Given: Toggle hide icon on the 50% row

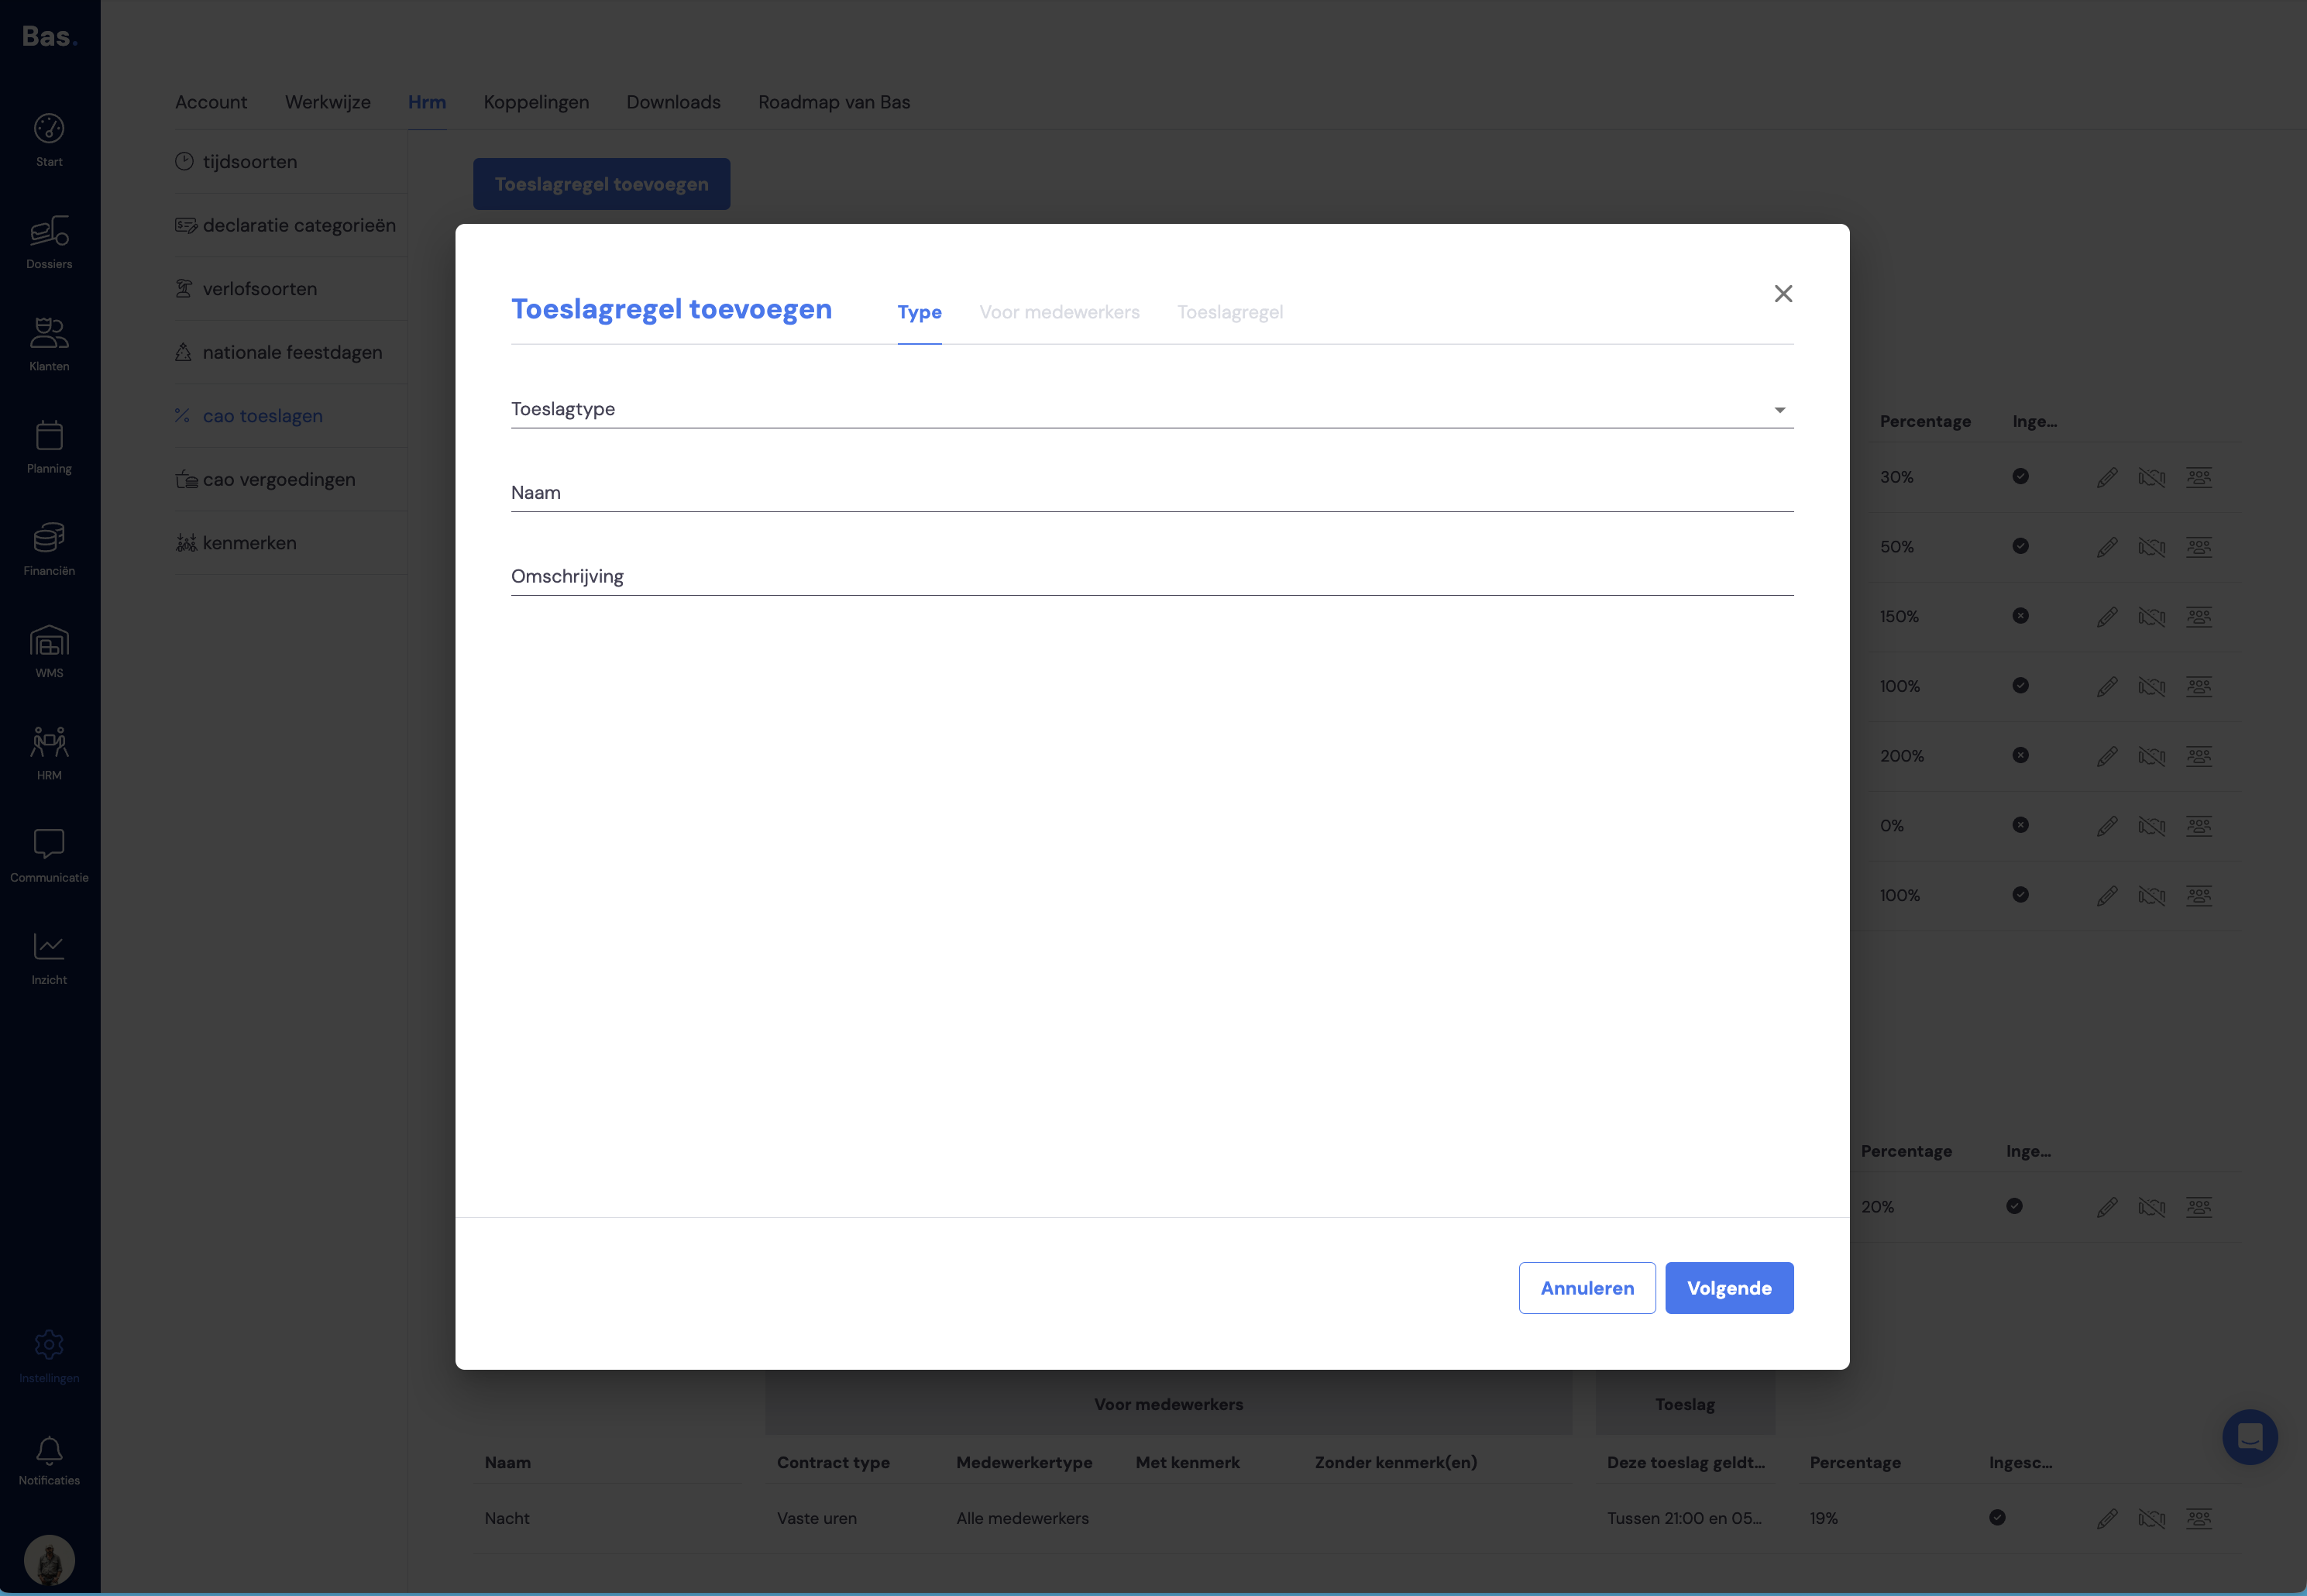Looking at the screenshot, I should coord(2152,547).
